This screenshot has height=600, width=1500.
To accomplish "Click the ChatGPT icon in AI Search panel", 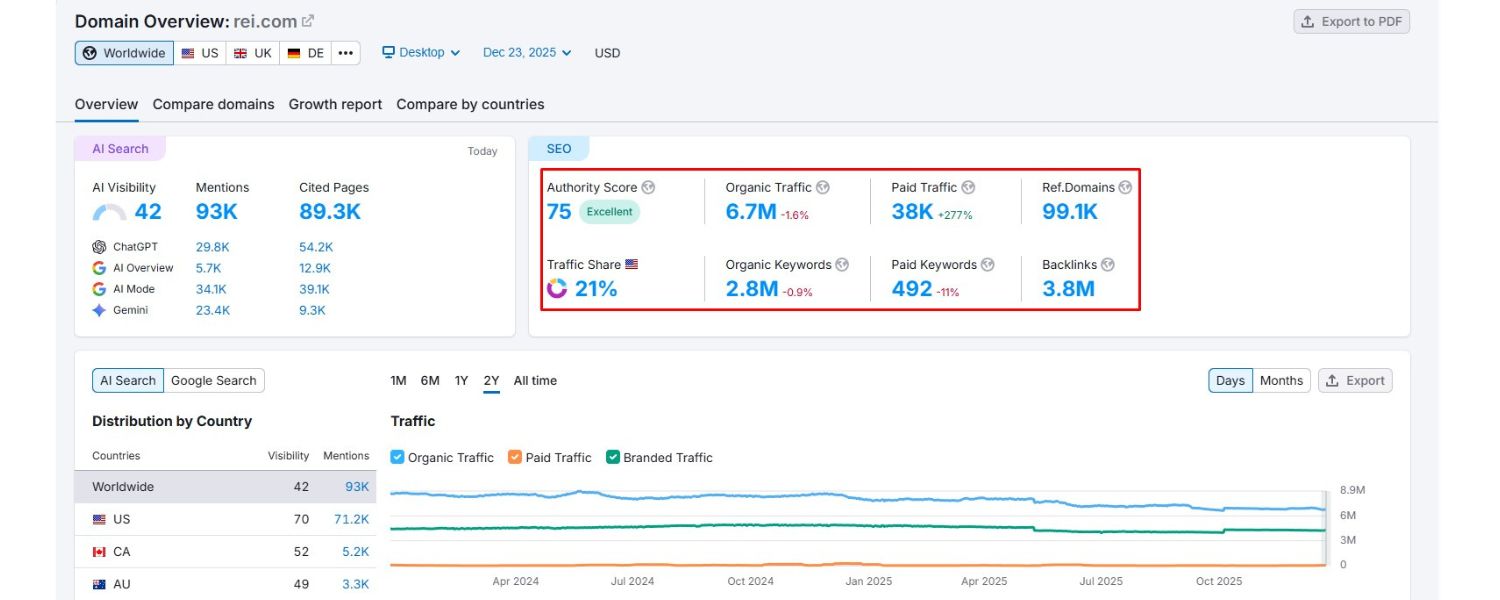I will (100, 246).
